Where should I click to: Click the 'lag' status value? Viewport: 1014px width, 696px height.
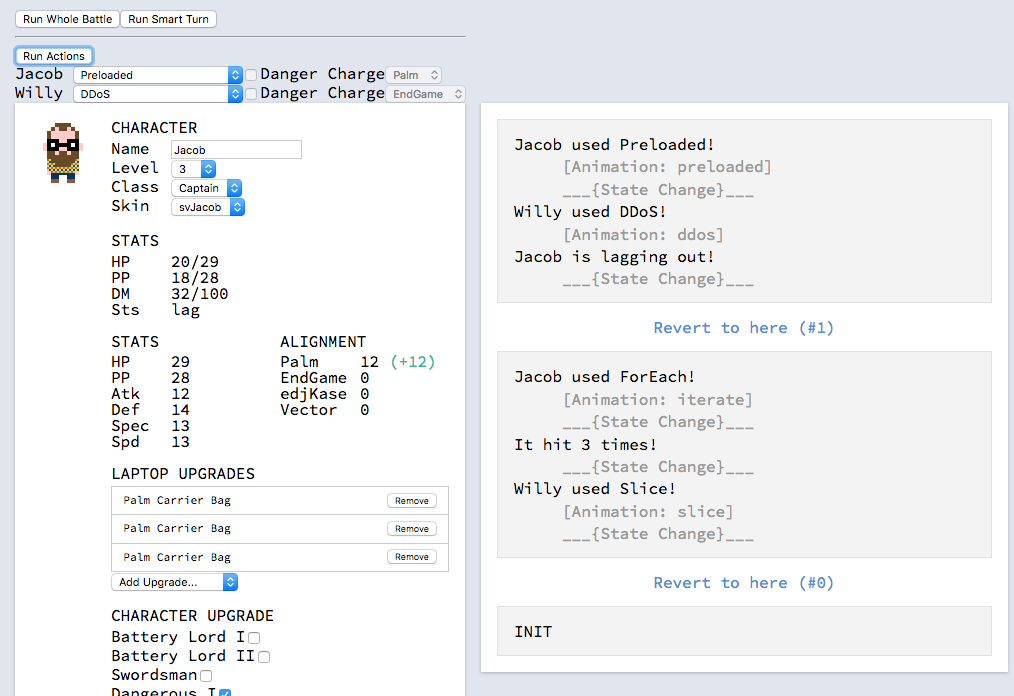(185, 310)
